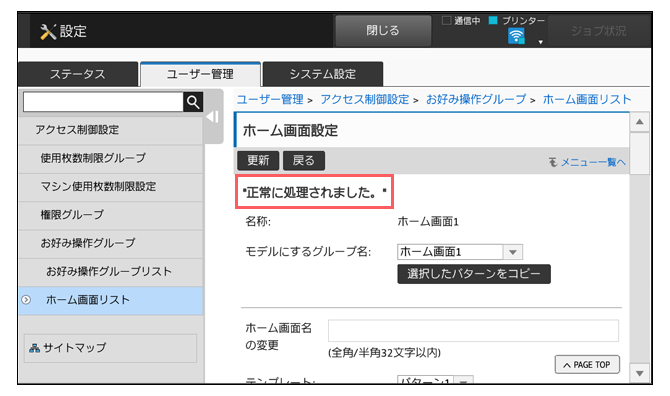This screenshot has height=396, width=670.
Task: Select ホーム画面リスト in the sidebar
Action: (x=111, y=300)
